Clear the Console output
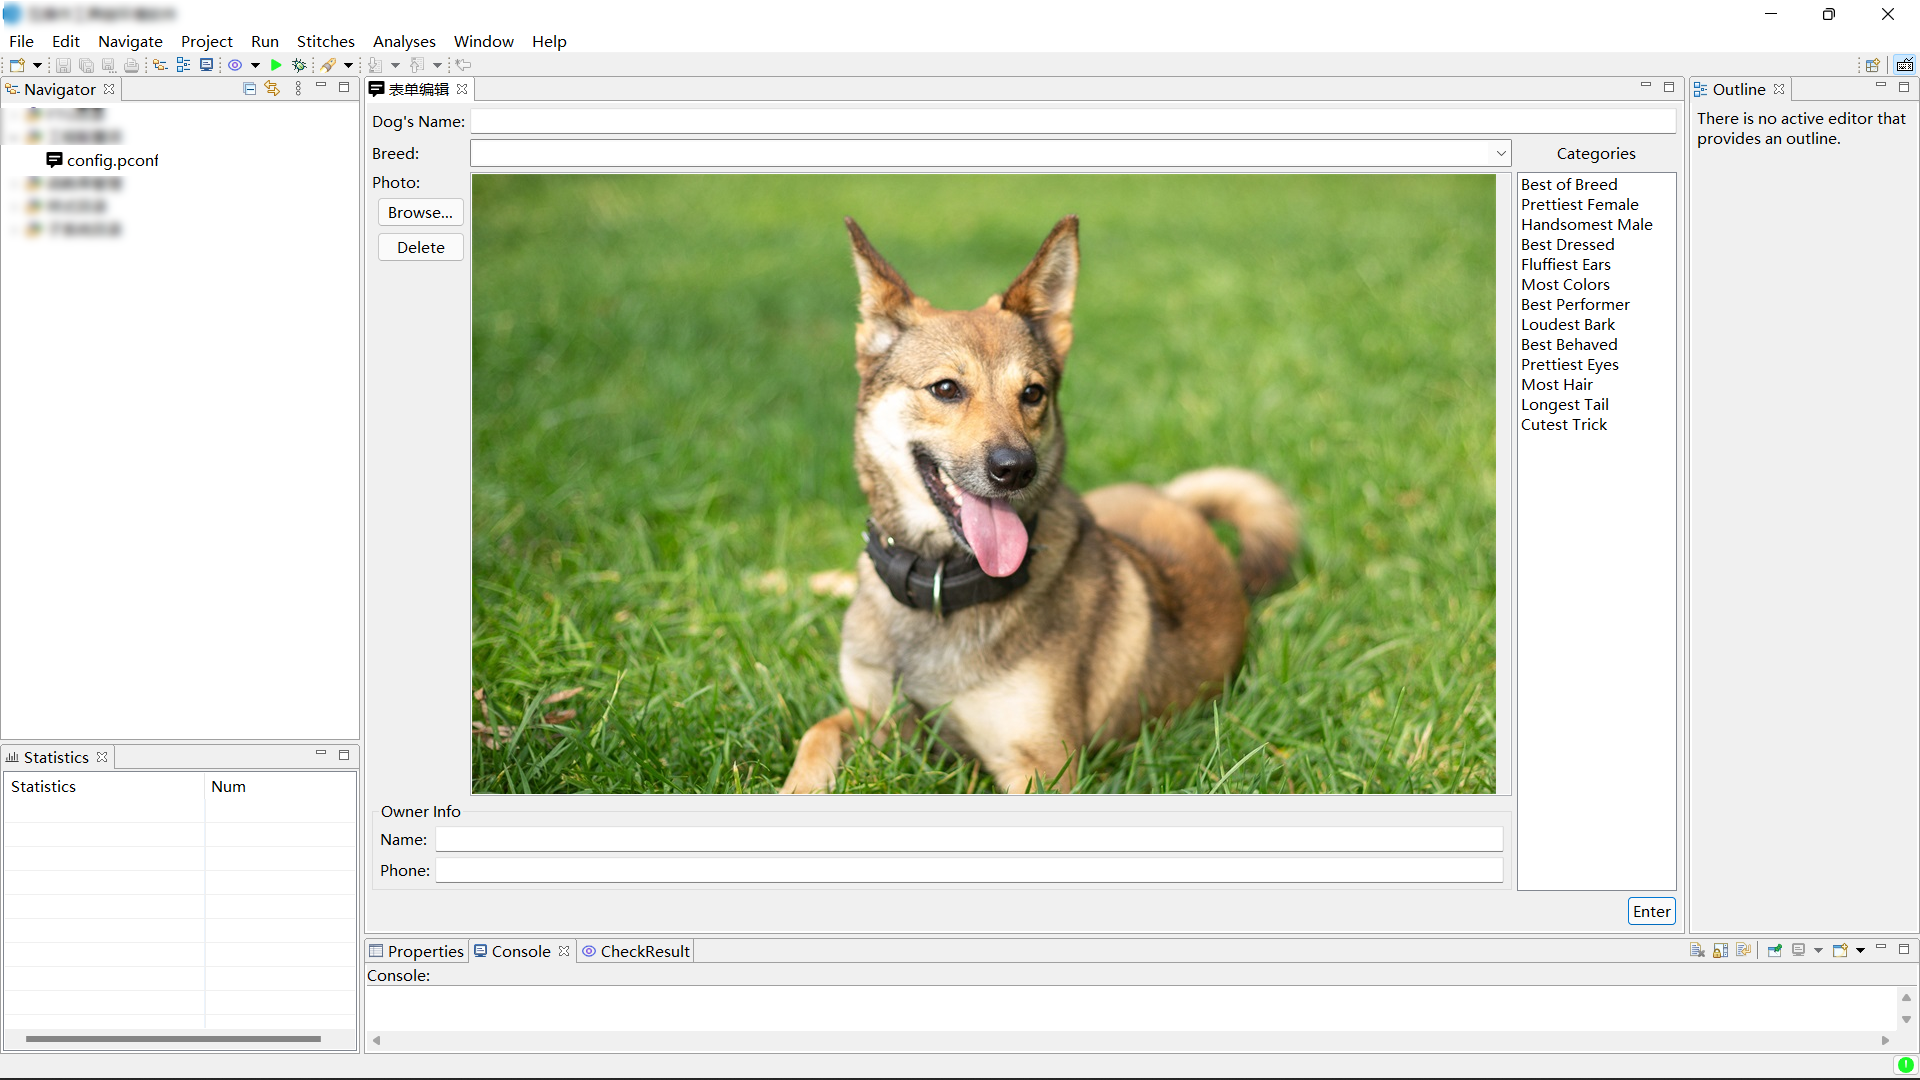The image size is (1920, 1080). coord(1697,951)
